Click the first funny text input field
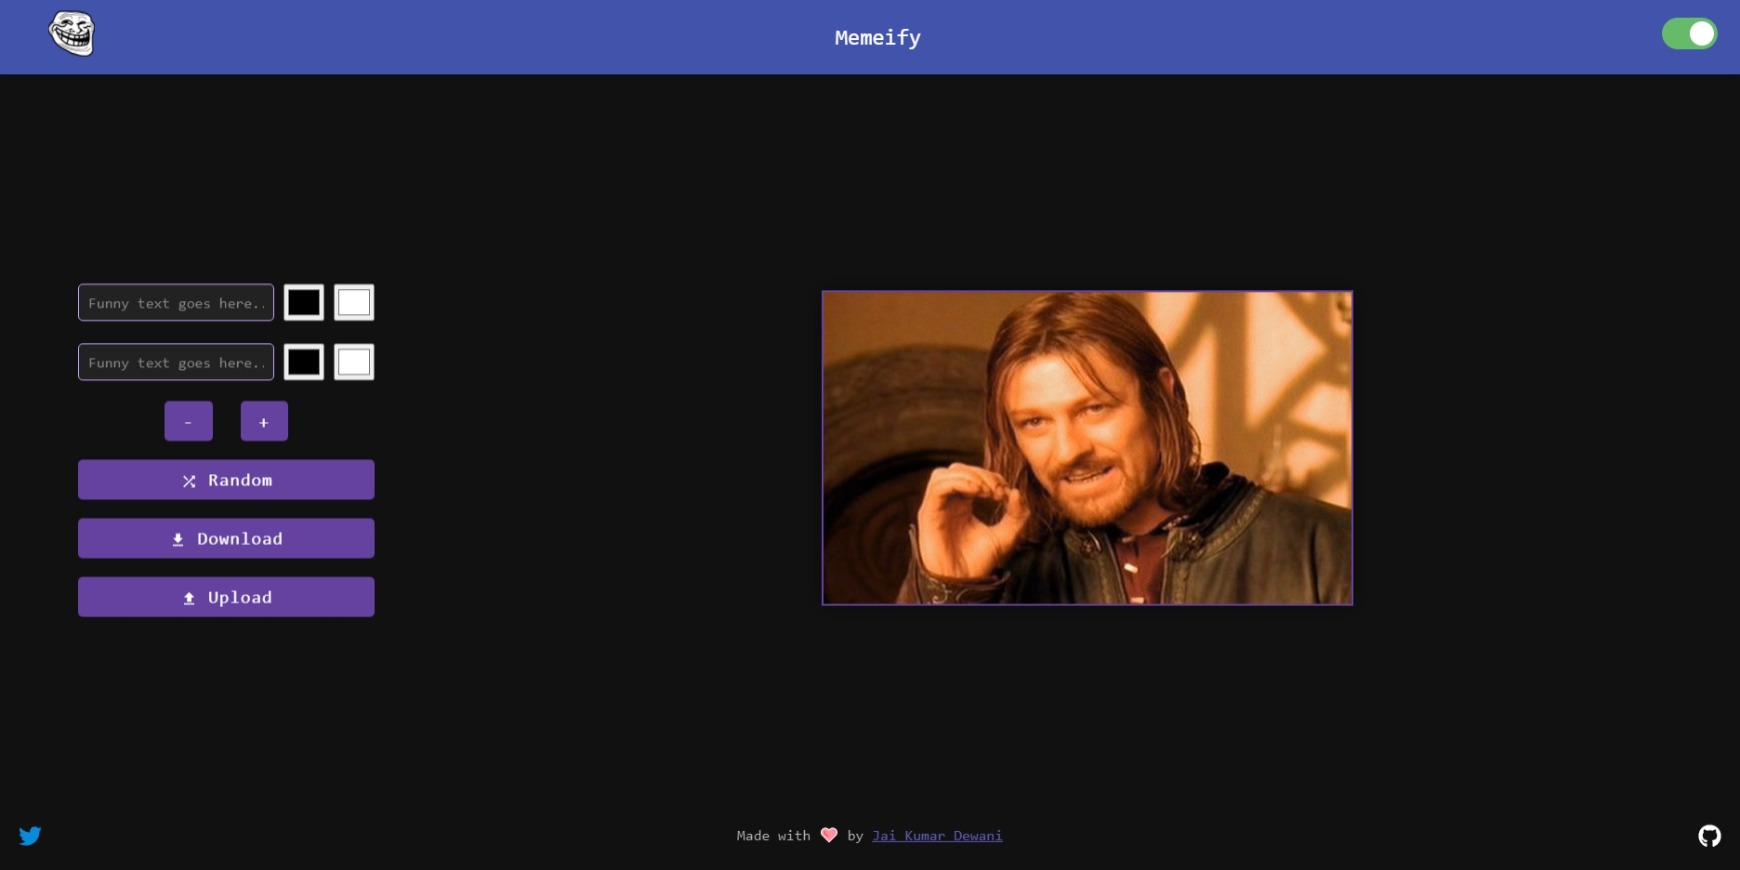Screen dimensions: 1740x870 [x=176, y=303]
